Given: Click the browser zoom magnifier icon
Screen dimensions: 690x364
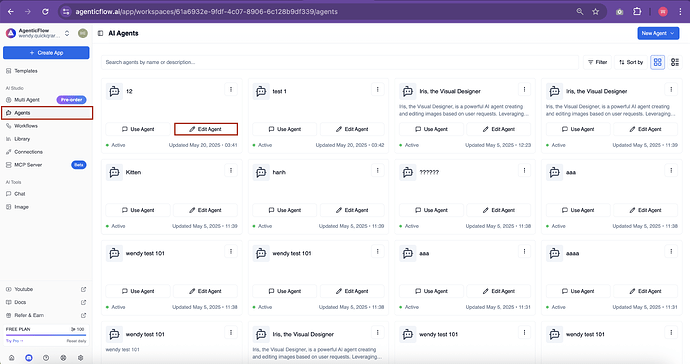Looking at the screenshot, I should click(x=580, y=12).
